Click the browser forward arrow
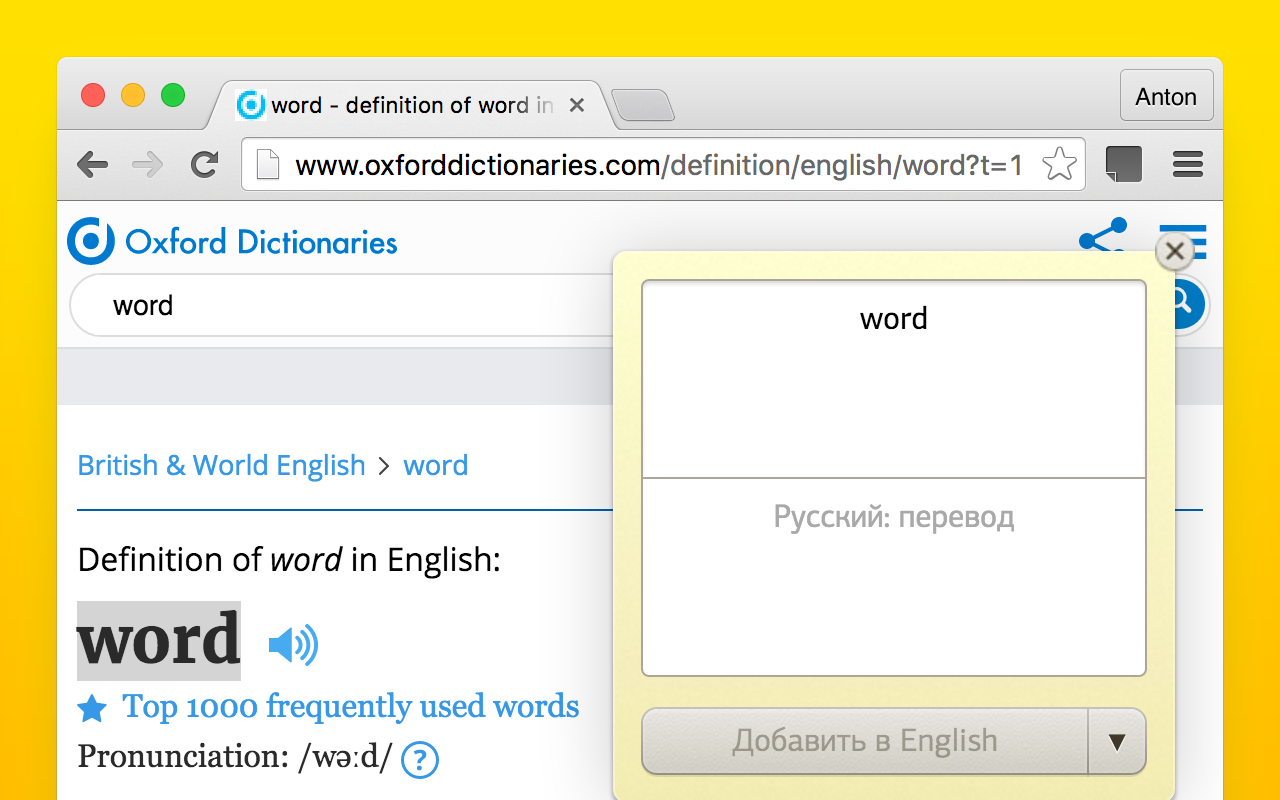 (x=148, y=164)
